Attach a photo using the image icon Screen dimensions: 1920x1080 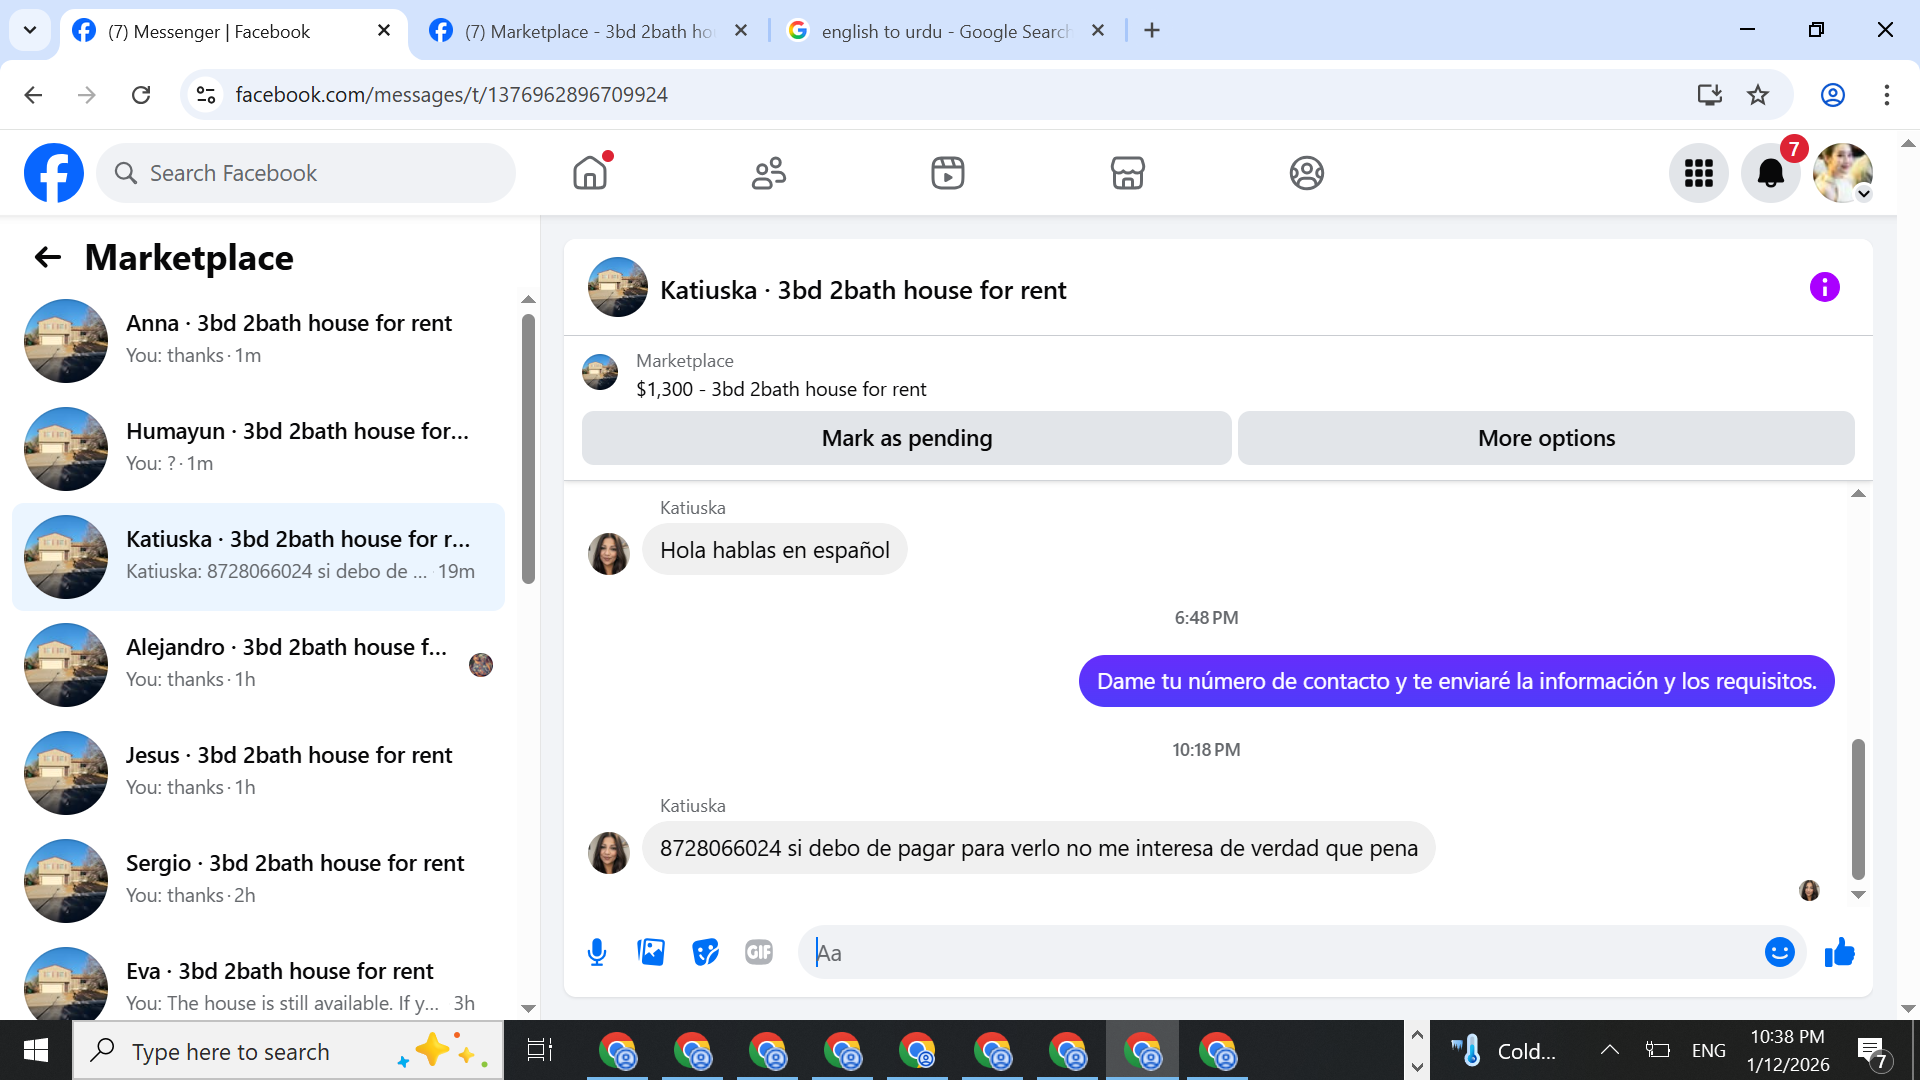(x=651, y=952)
